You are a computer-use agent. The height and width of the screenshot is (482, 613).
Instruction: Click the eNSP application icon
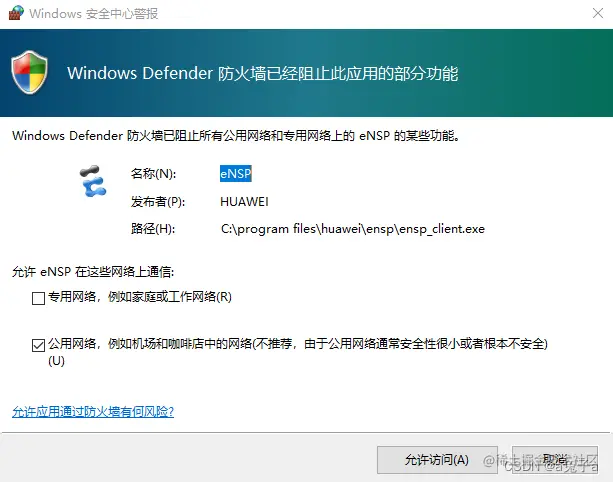click(x=93, y=181)
